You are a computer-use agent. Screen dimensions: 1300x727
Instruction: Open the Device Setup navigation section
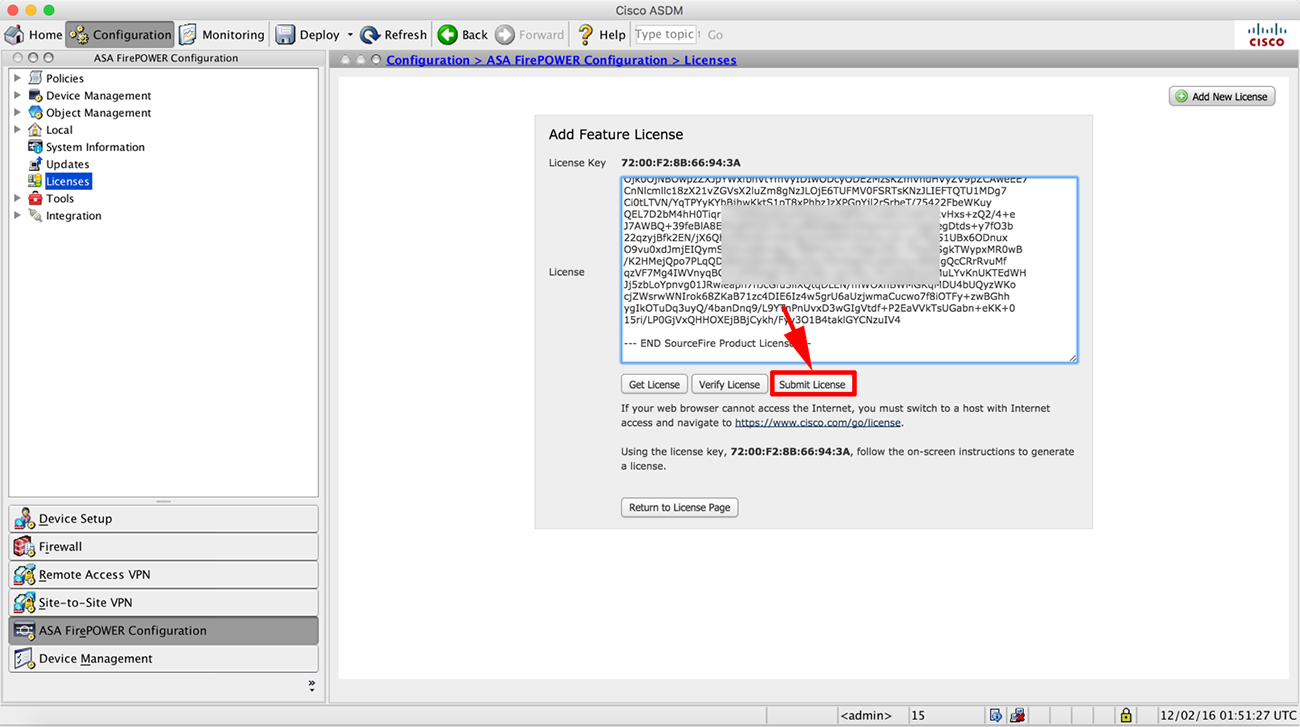pyautogui.click(x=163, y=519)
